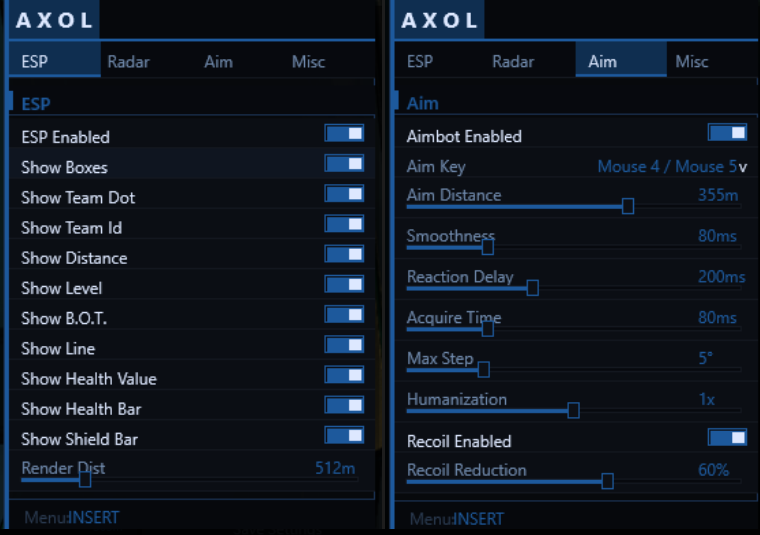Viewport: 760px width, 535px height.
Task: Toggle the Recoil Enabled switch
Action: (727, 438)
